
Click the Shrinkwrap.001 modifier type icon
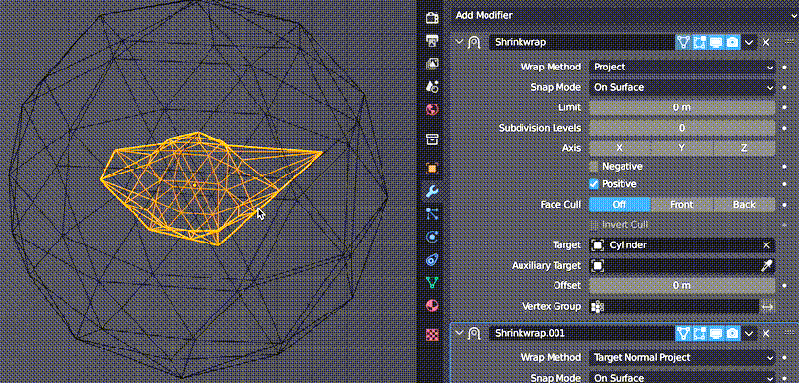point(475,334)
